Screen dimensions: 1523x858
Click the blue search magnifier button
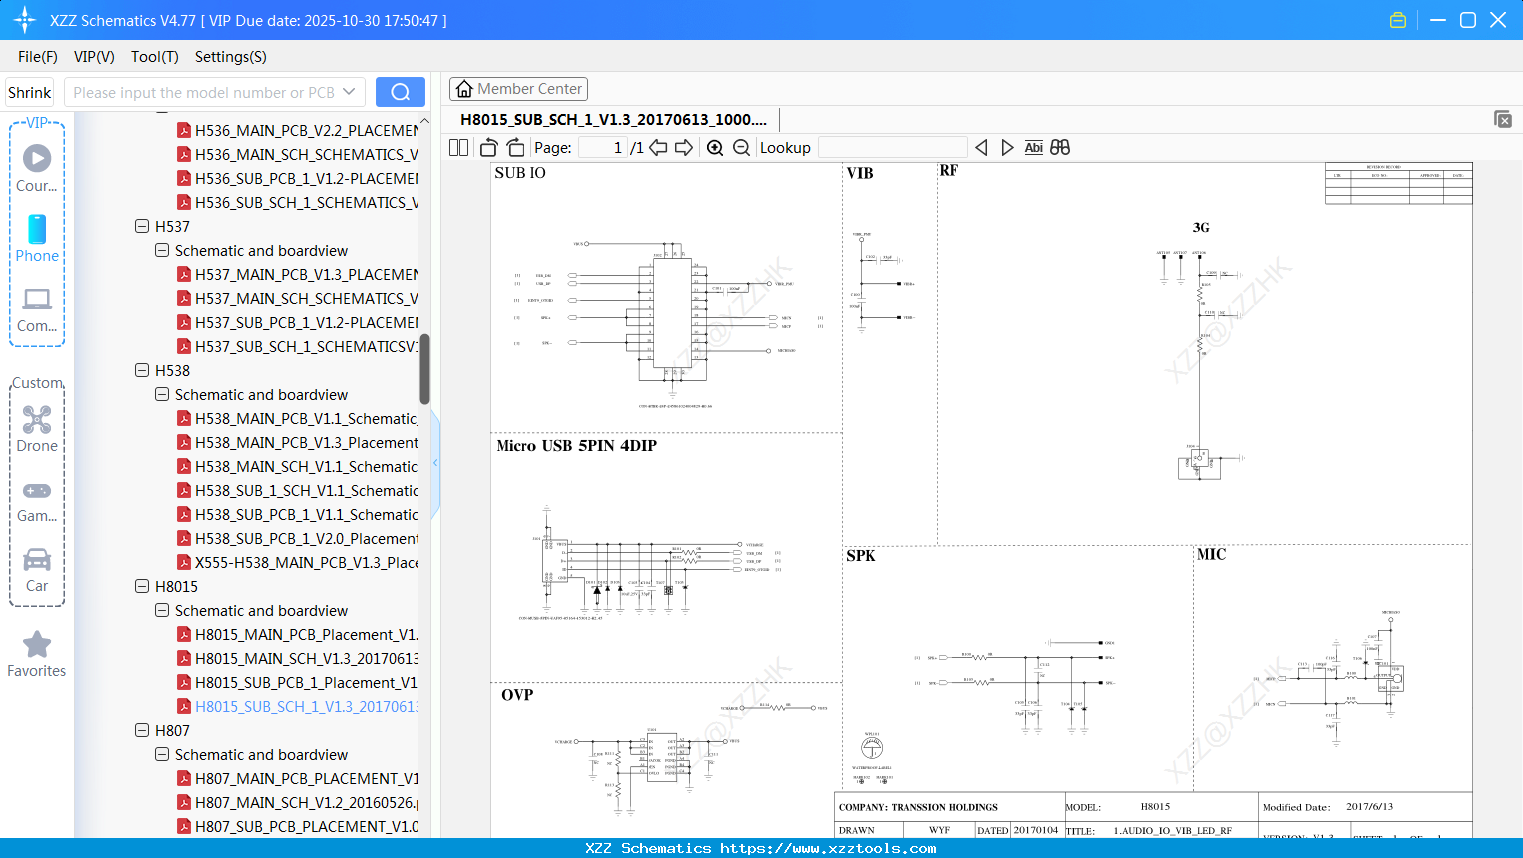(400, 91)
